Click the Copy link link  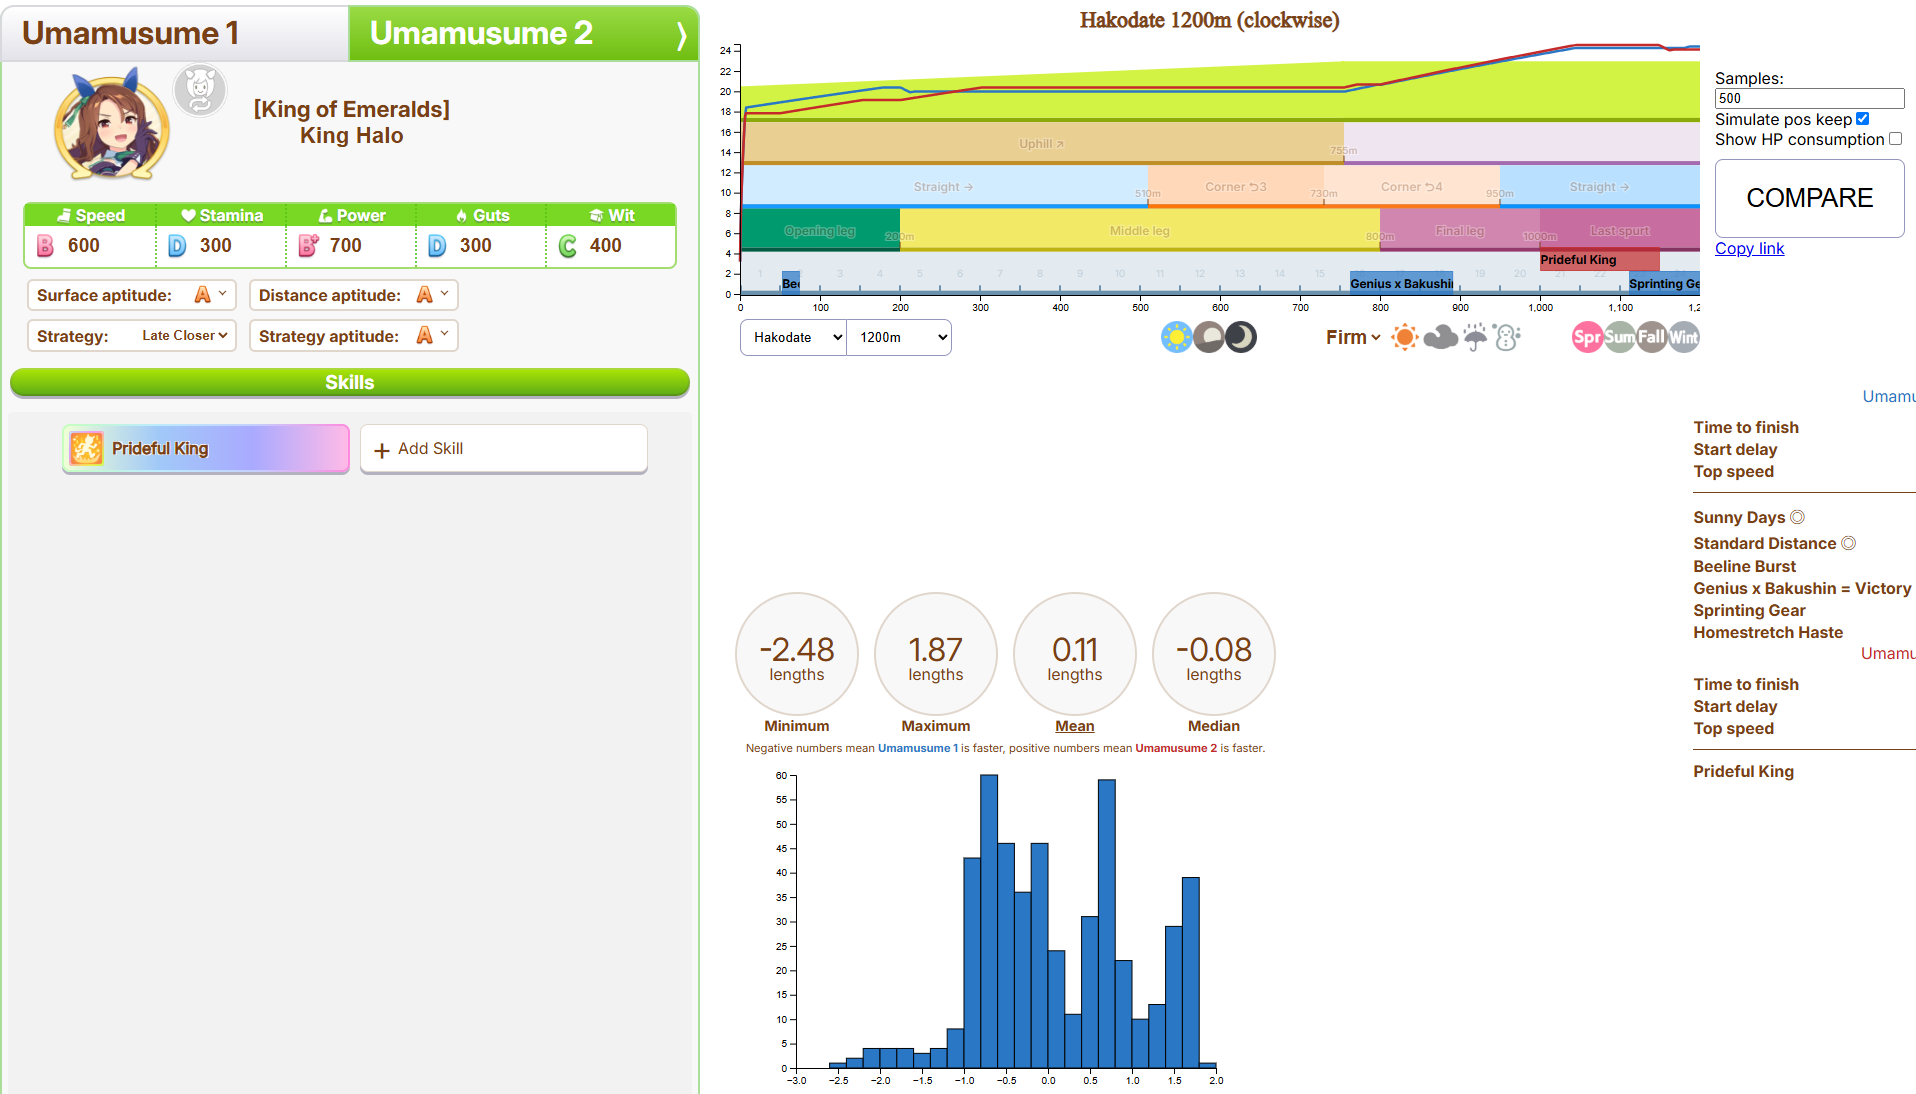point(1749,248)
